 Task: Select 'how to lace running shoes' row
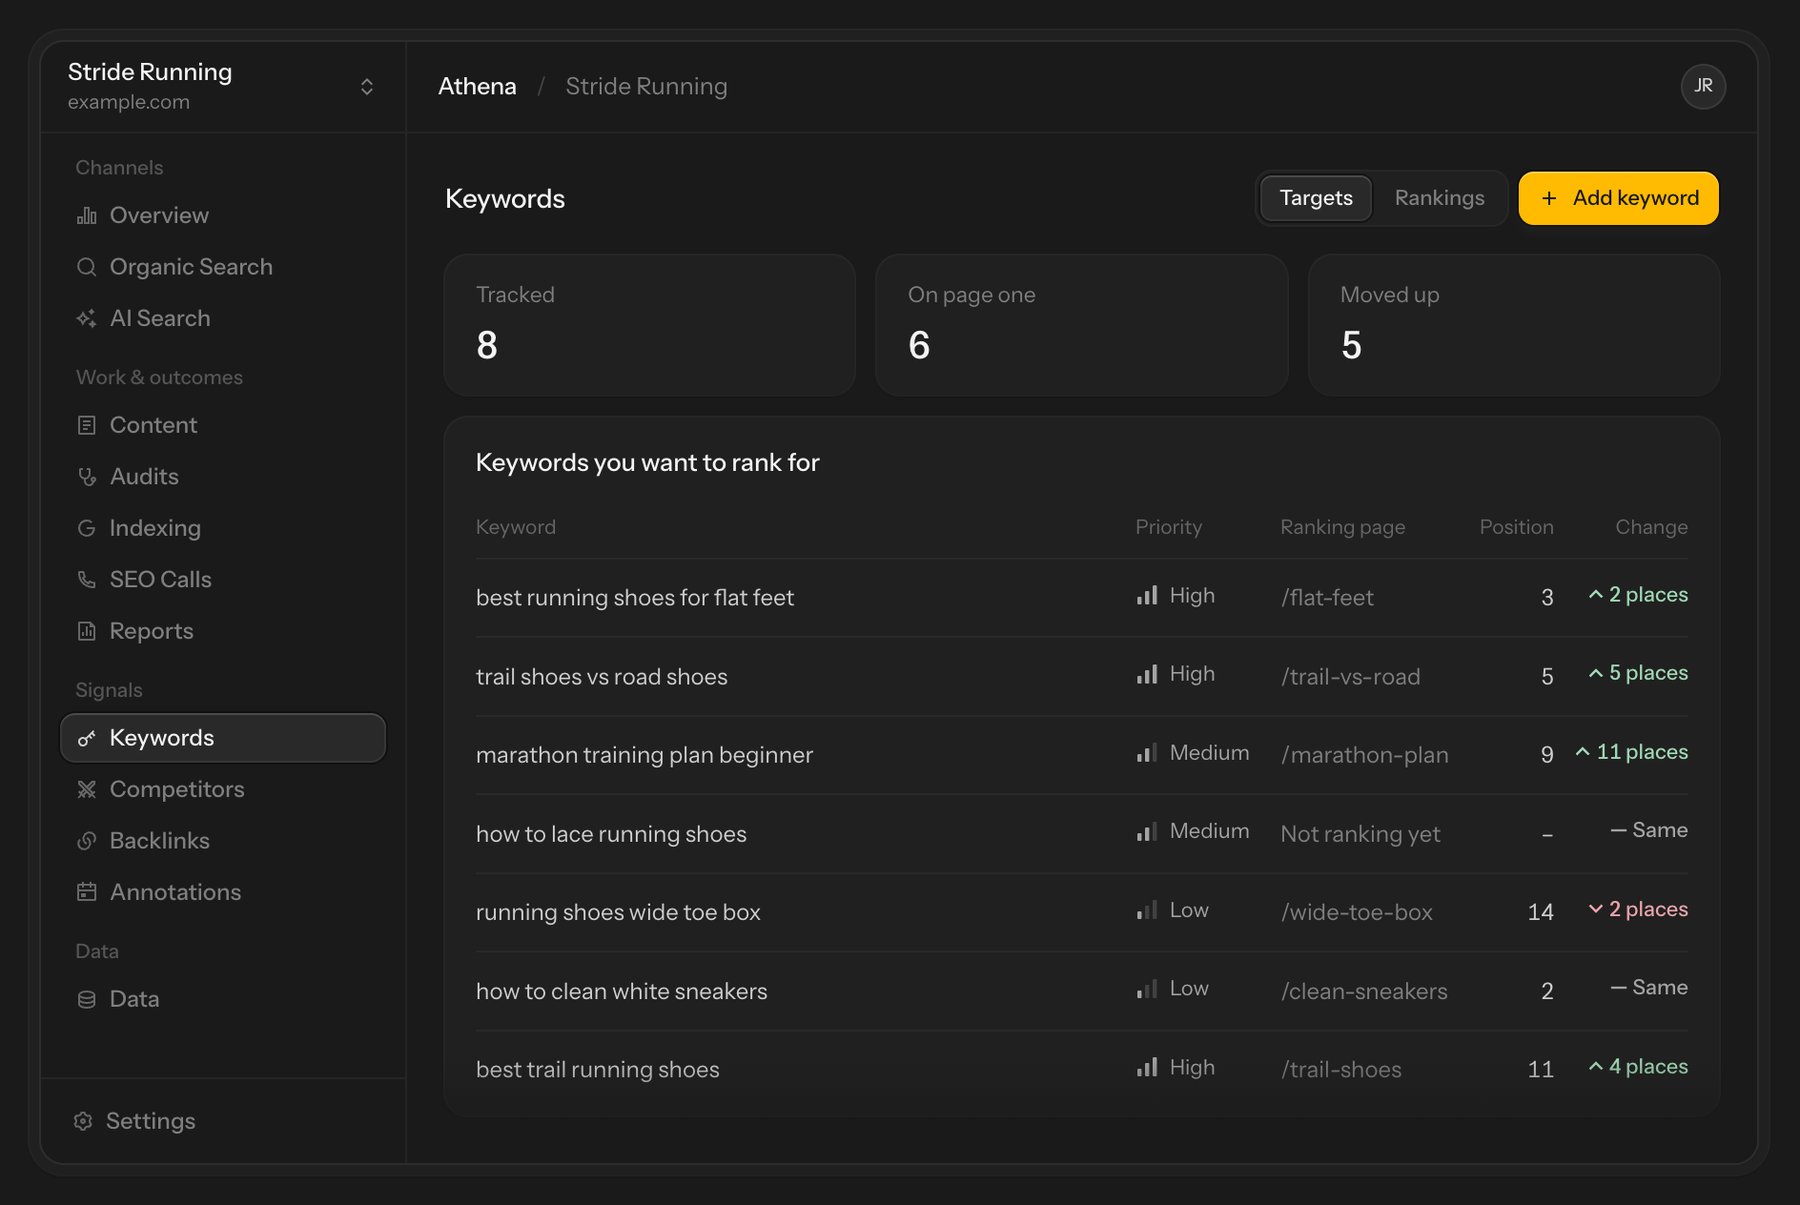tap(1081, 834)
